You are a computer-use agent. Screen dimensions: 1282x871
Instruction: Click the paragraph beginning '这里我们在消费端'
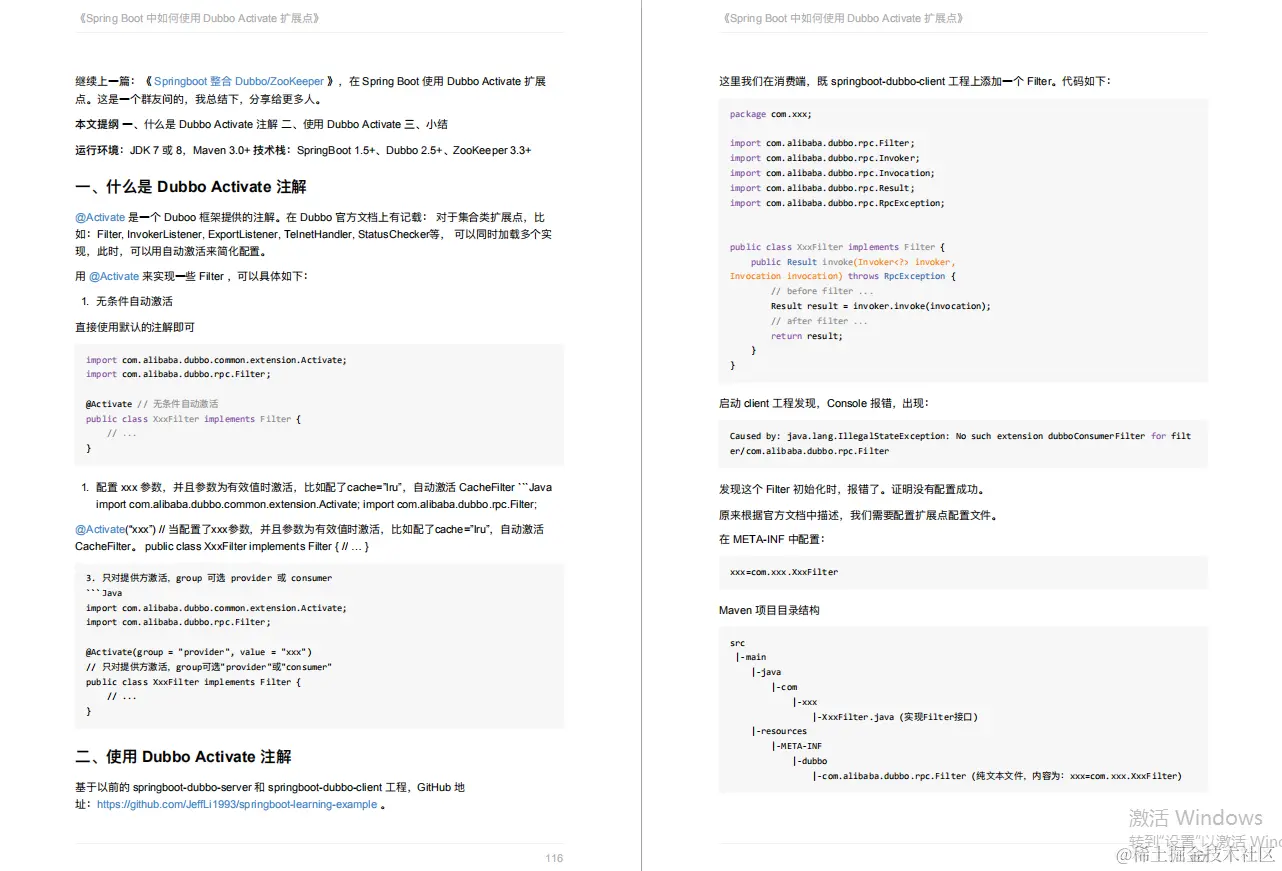coord(915,81)
